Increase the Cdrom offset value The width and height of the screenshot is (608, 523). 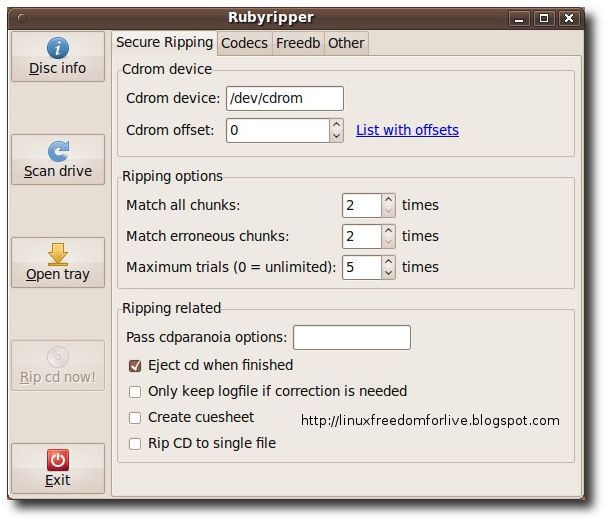click(x=336, y=124)
